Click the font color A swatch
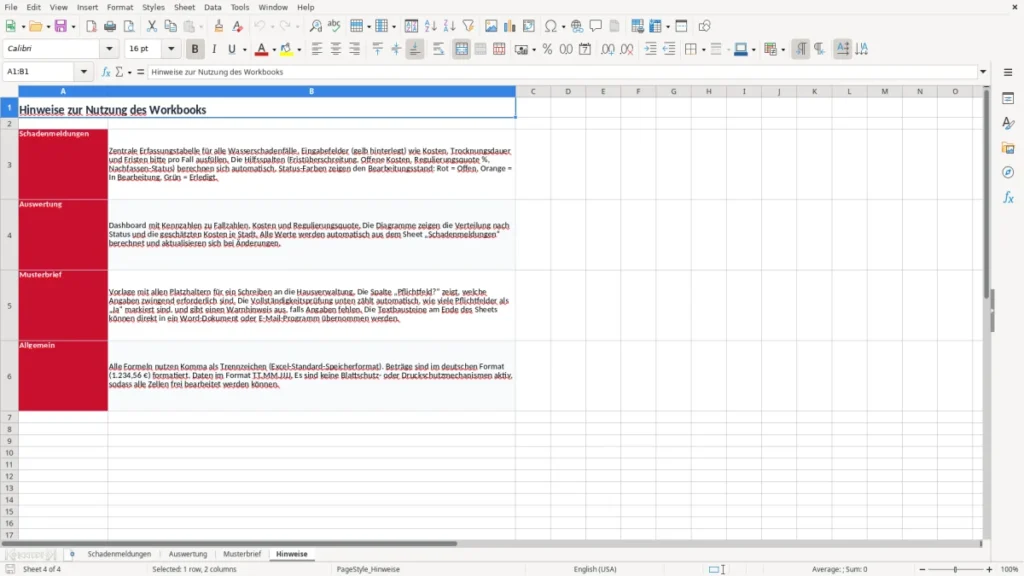Viewport: 1024px width, 576px height. (261, 49)
